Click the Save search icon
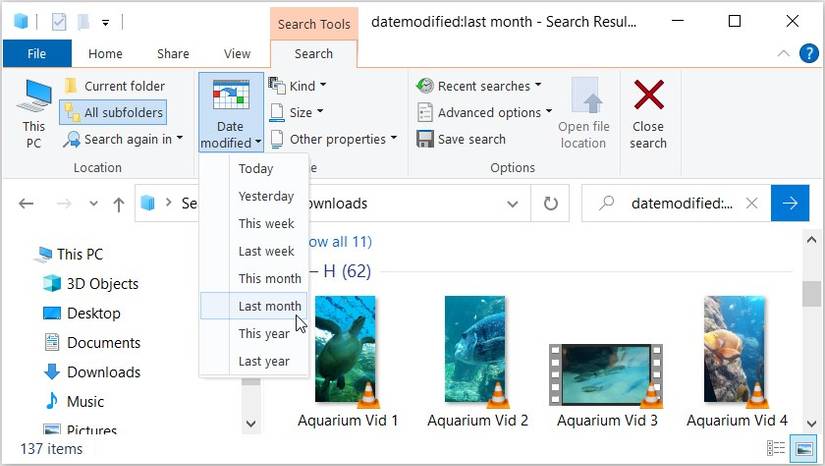The width and height of the screenshot is (825, 466). coord(425,139)
